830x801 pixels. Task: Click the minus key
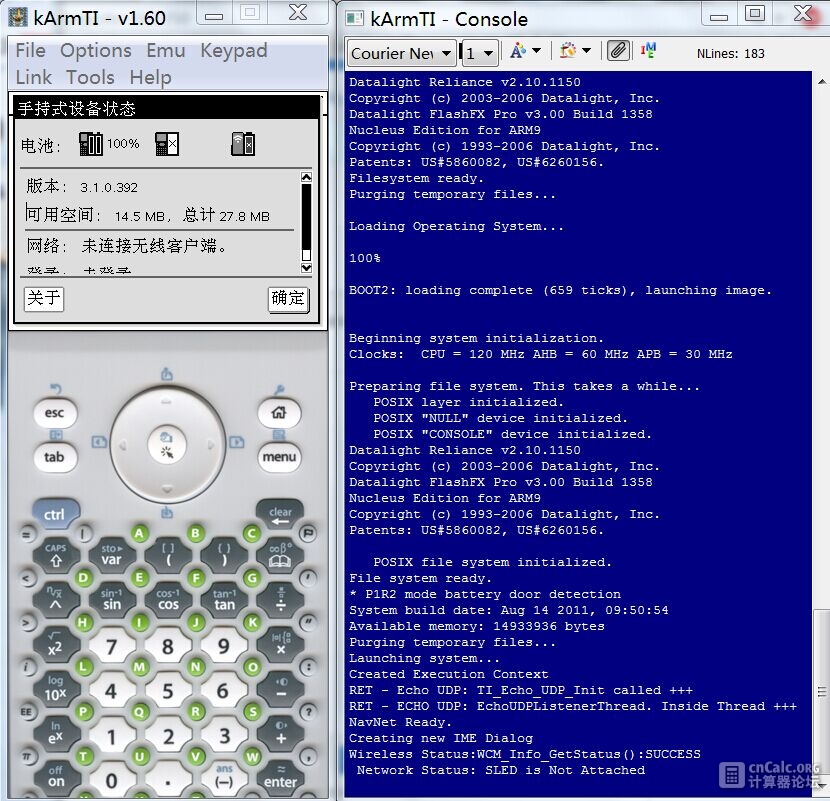[x=281, y=689]
